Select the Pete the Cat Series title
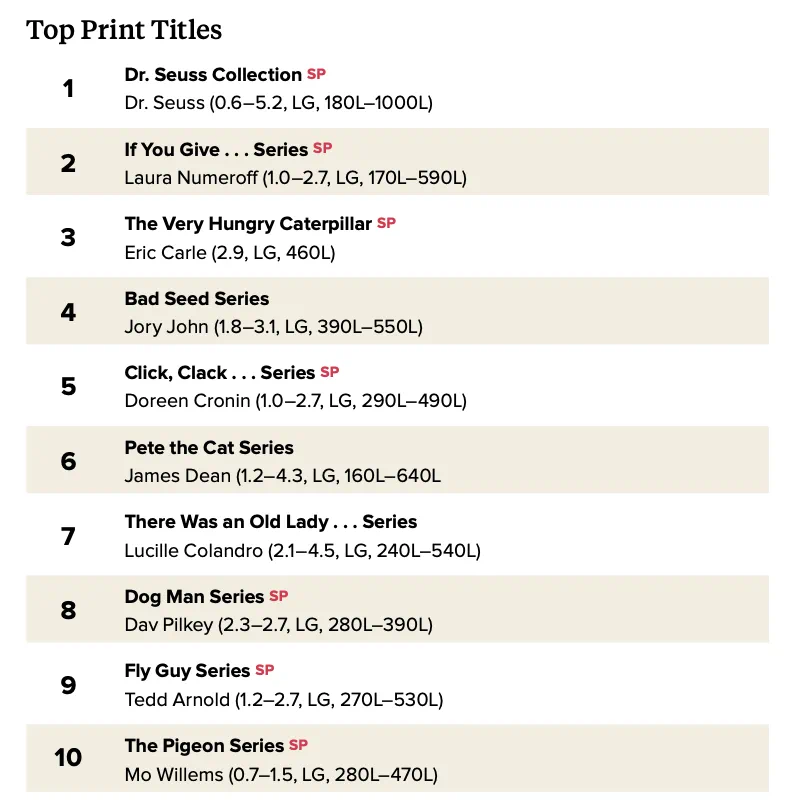 209,448
